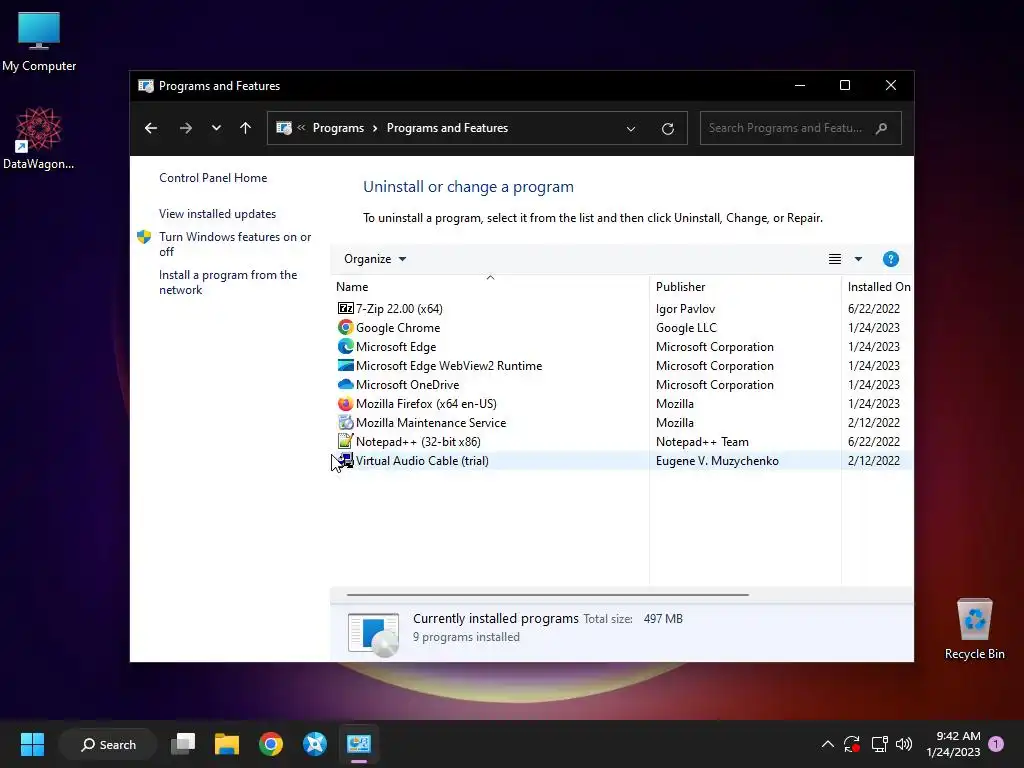Open Task View in the taskbar
Image resolution: width=1024 pixels, height=768 pixels.
183,744
